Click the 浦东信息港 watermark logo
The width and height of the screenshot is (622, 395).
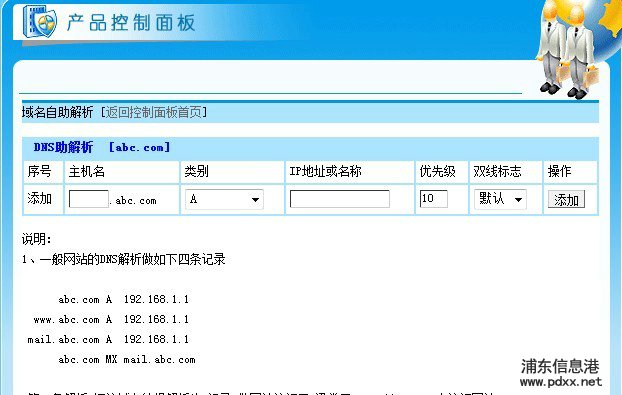[x=560, y=366]
